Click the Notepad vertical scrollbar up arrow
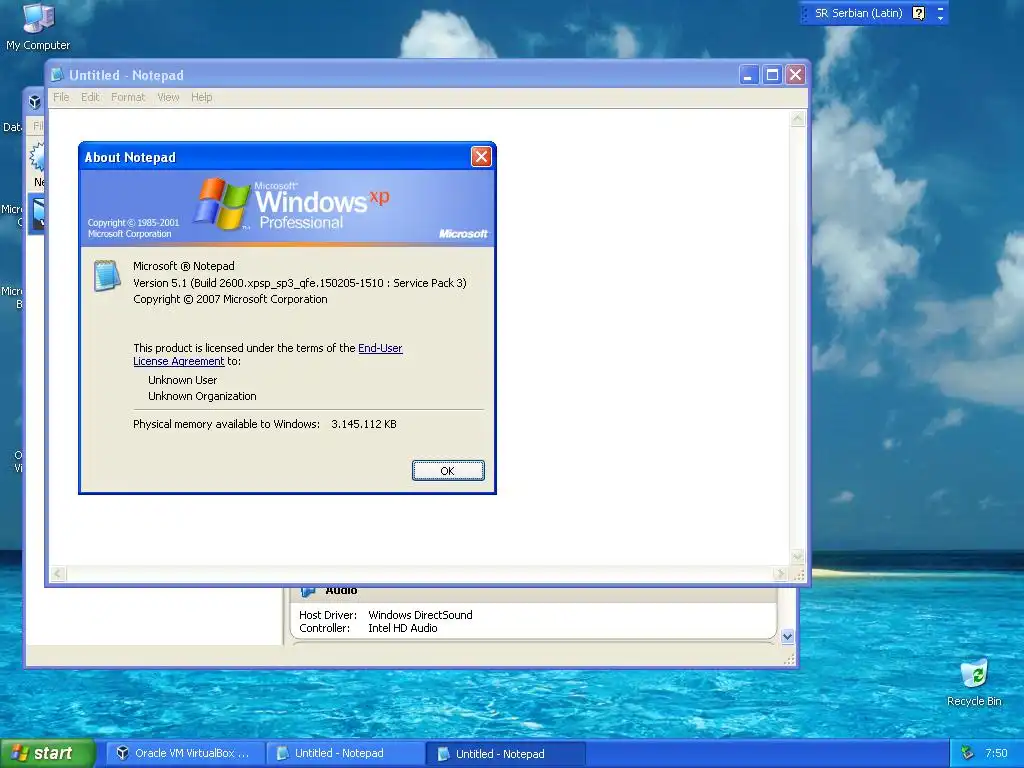This screenshot has width=1024, height=768. [x=797, y=120]
